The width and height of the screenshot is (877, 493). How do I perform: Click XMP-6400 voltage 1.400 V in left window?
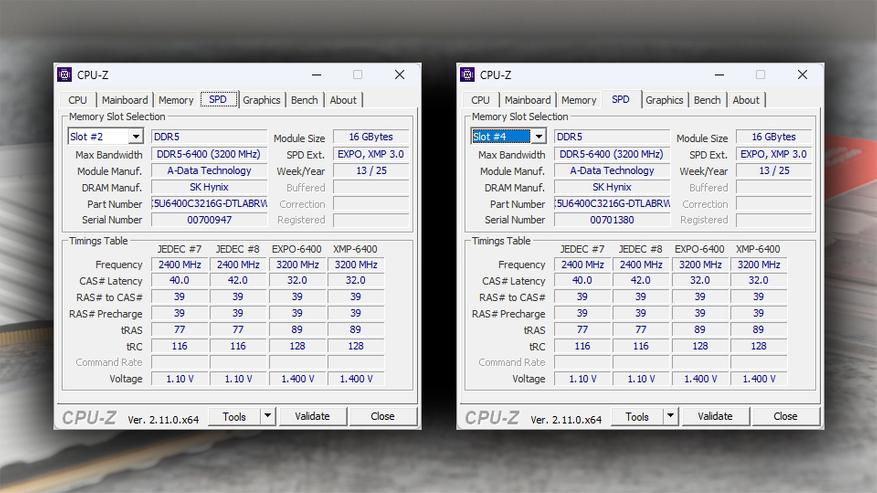(356, 379)
